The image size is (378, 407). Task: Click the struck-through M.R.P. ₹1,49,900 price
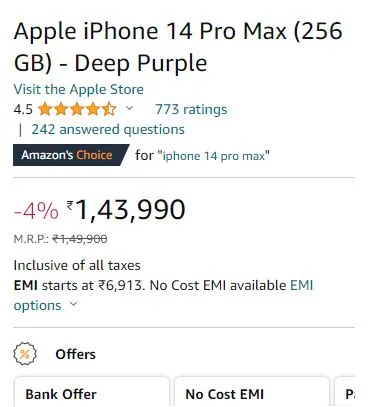pyautogui.click(x=80, y=239)
